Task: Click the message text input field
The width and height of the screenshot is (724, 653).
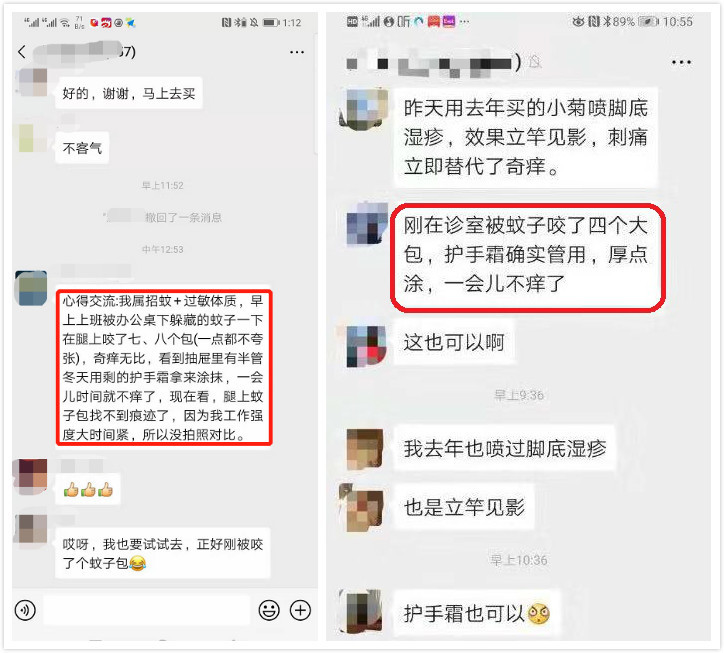Action: 147,610
